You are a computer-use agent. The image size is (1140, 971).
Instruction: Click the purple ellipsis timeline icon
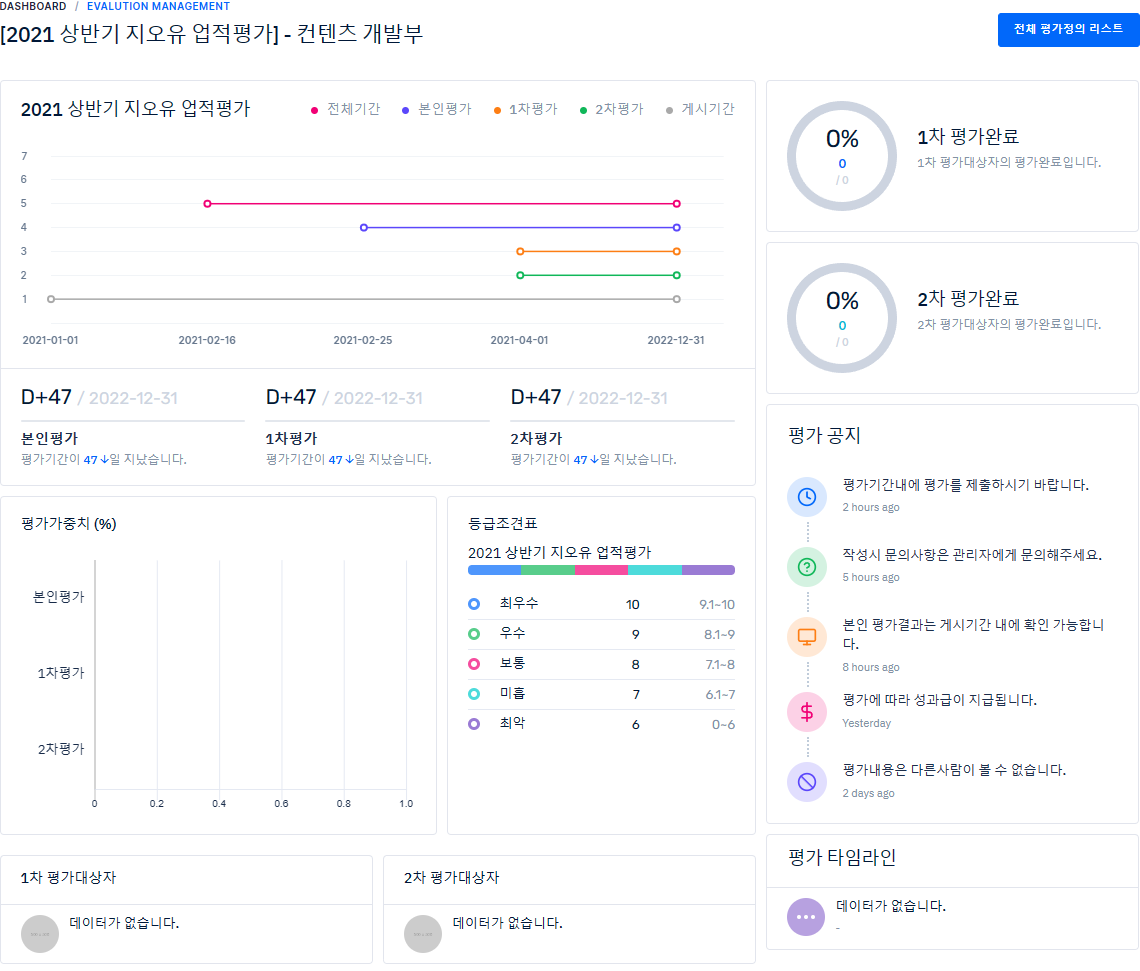[806, 917]
